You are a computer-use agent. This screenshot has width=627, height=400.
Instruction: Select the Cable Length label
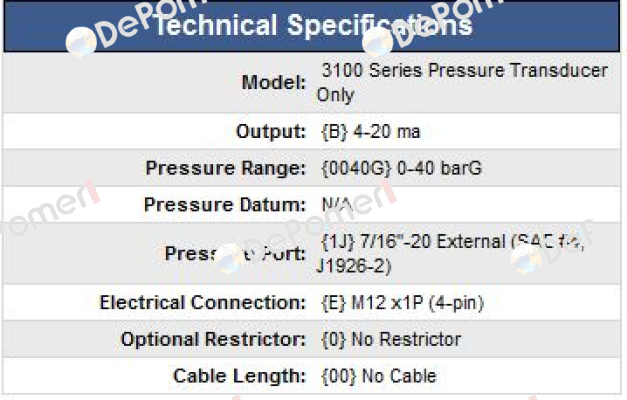[x=240, y=376]
